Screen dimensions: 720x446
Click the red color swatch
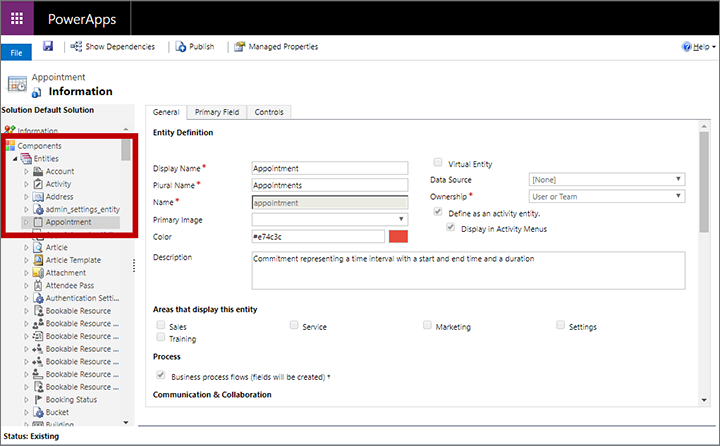tap(398, 237)
